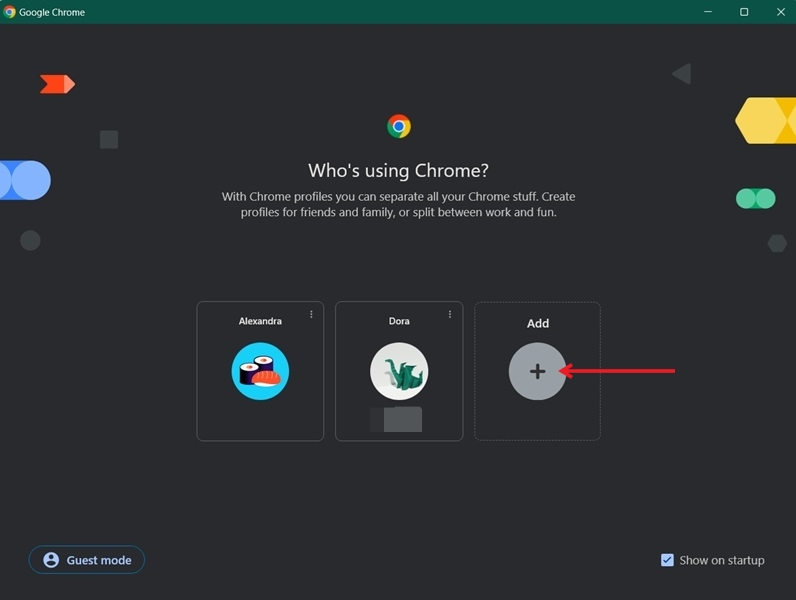Click the Chrome logo above the heading

pyautogui.click(x=399, y=126)
